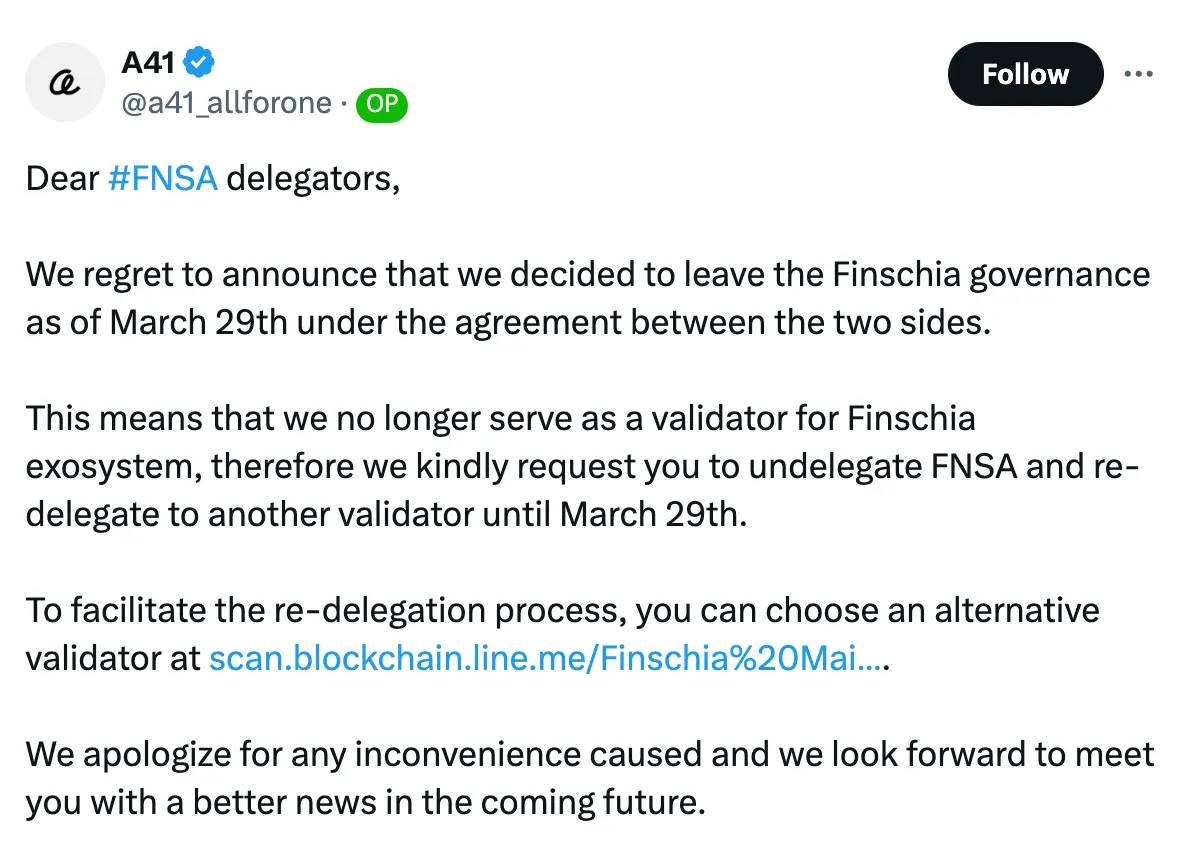Click the word delegators in the greeting
The image size is (1188, 868).
pyautogui.click(x=313, y=180)
